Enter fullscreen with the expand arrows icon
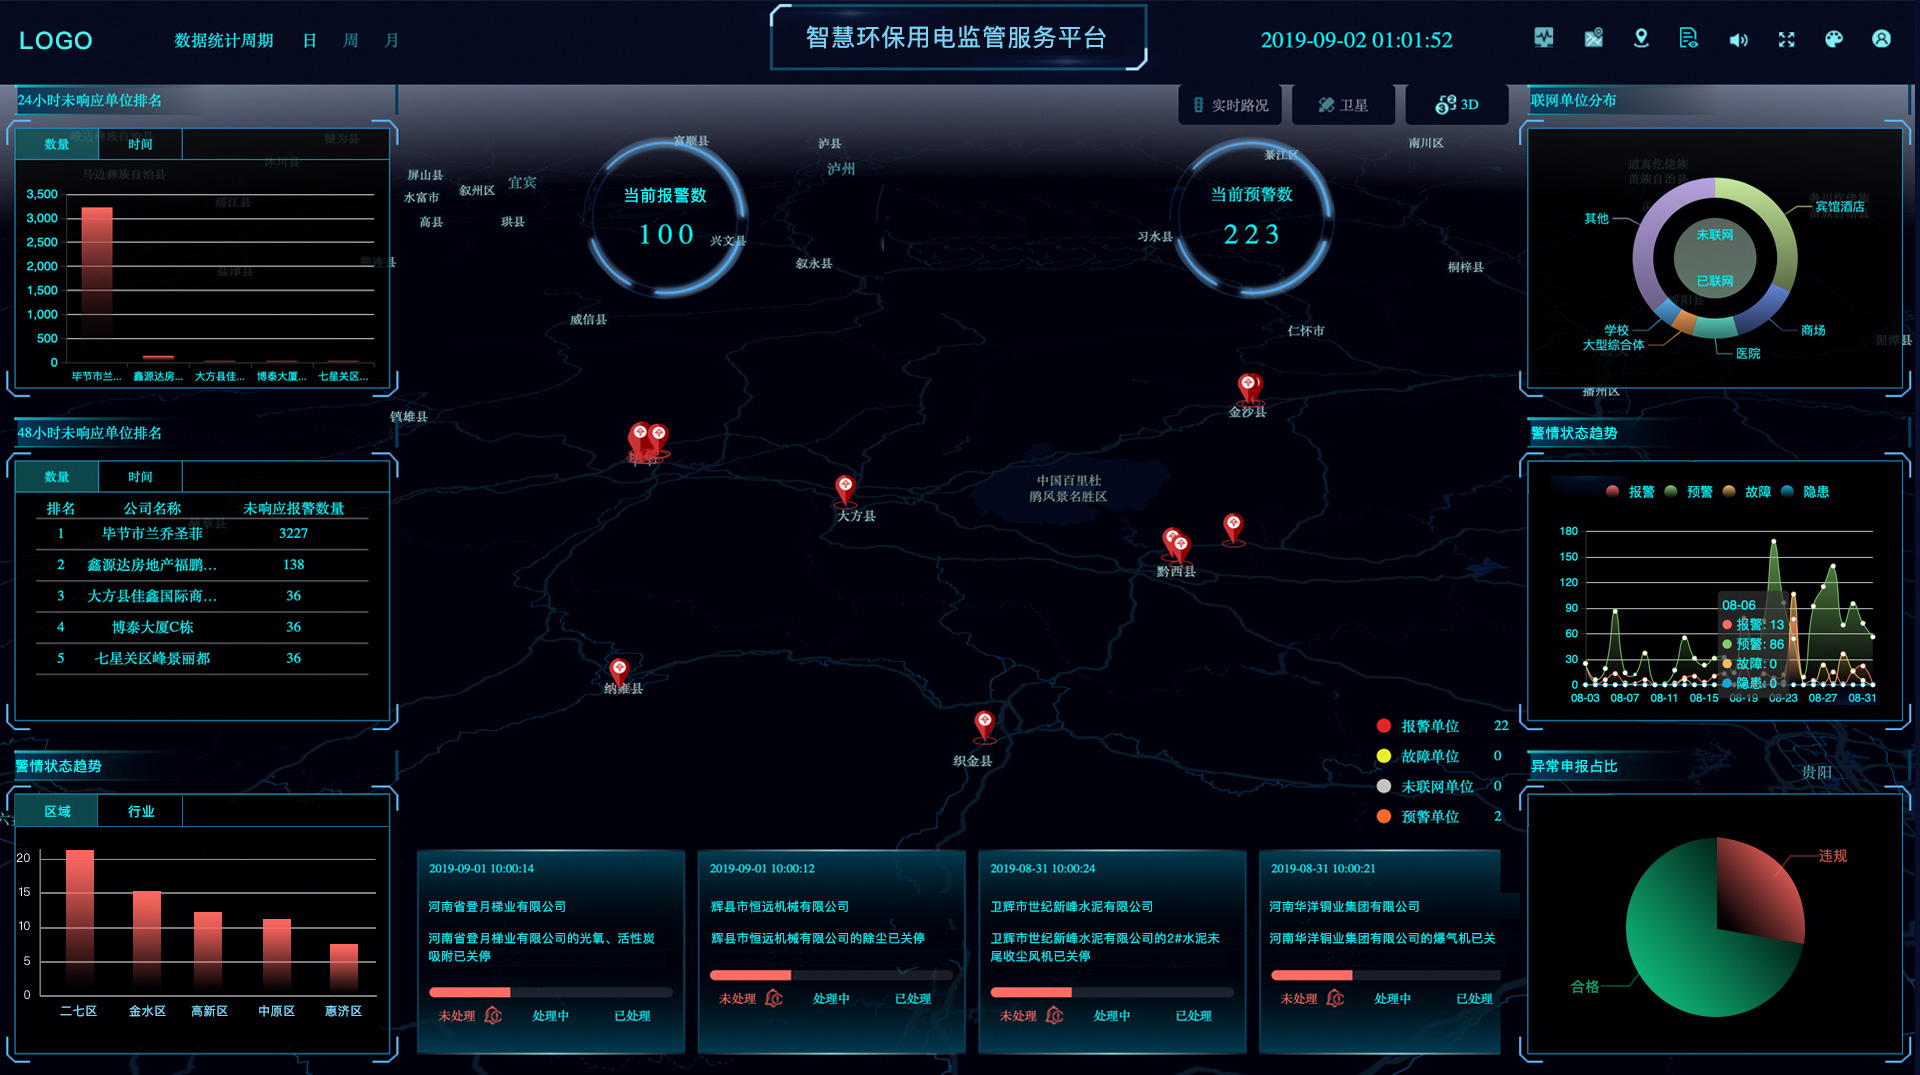The width and height of the screenshot is (1920, 1075). tap(1786, 39)
